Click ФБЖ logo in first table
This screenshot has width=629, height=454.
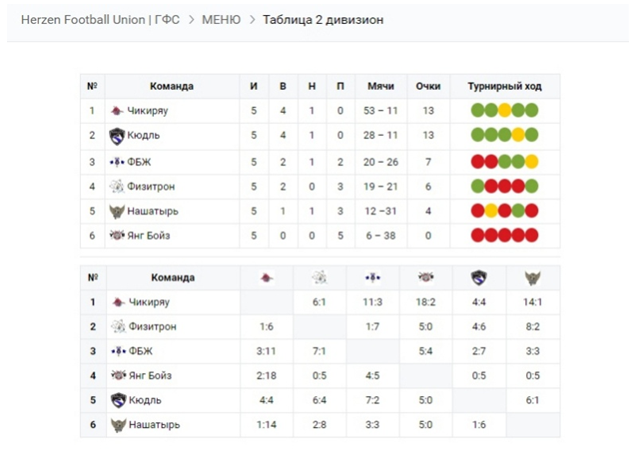pyautogui.click(x=117, y=162)
